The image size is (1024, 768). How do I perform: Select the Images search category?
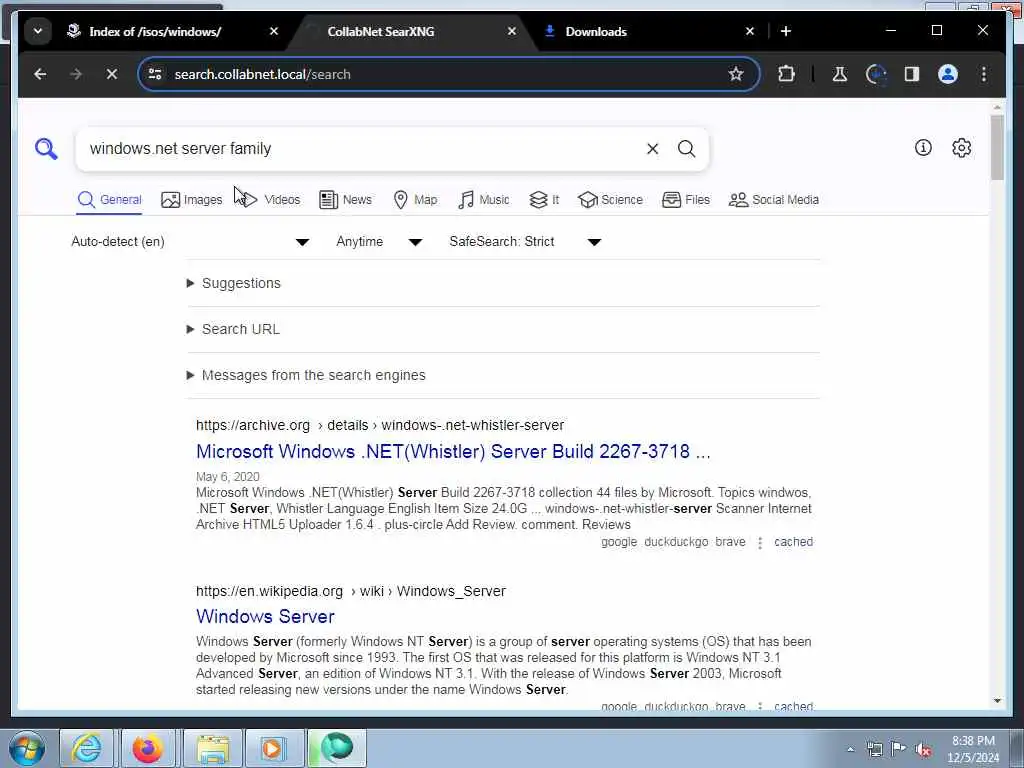(191, 200)
